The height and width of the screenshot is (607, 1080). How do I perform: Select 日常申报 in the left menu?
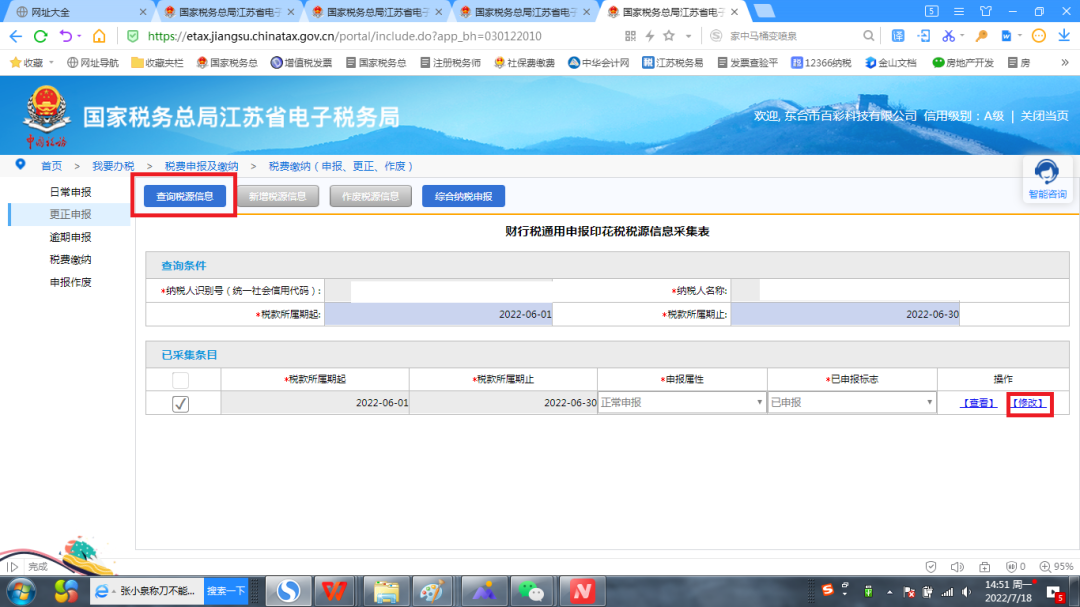70,192
